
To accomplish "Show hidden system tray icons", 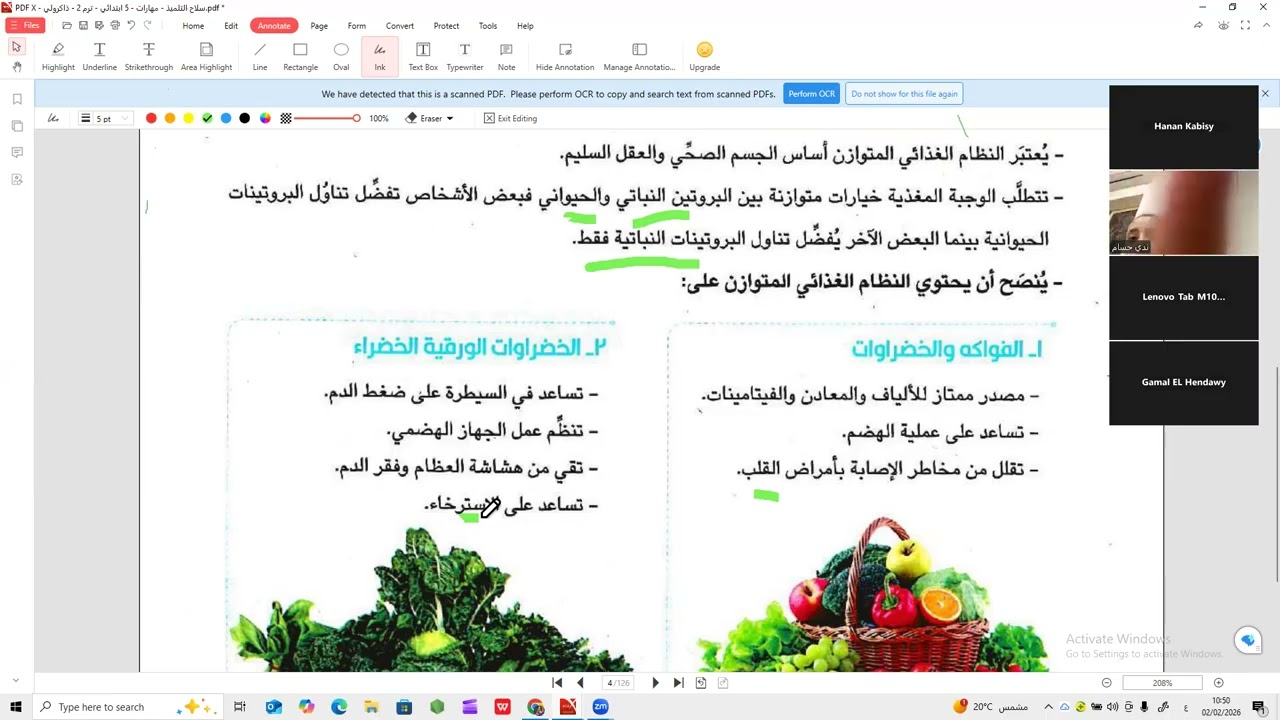I will coord(1048,707).
